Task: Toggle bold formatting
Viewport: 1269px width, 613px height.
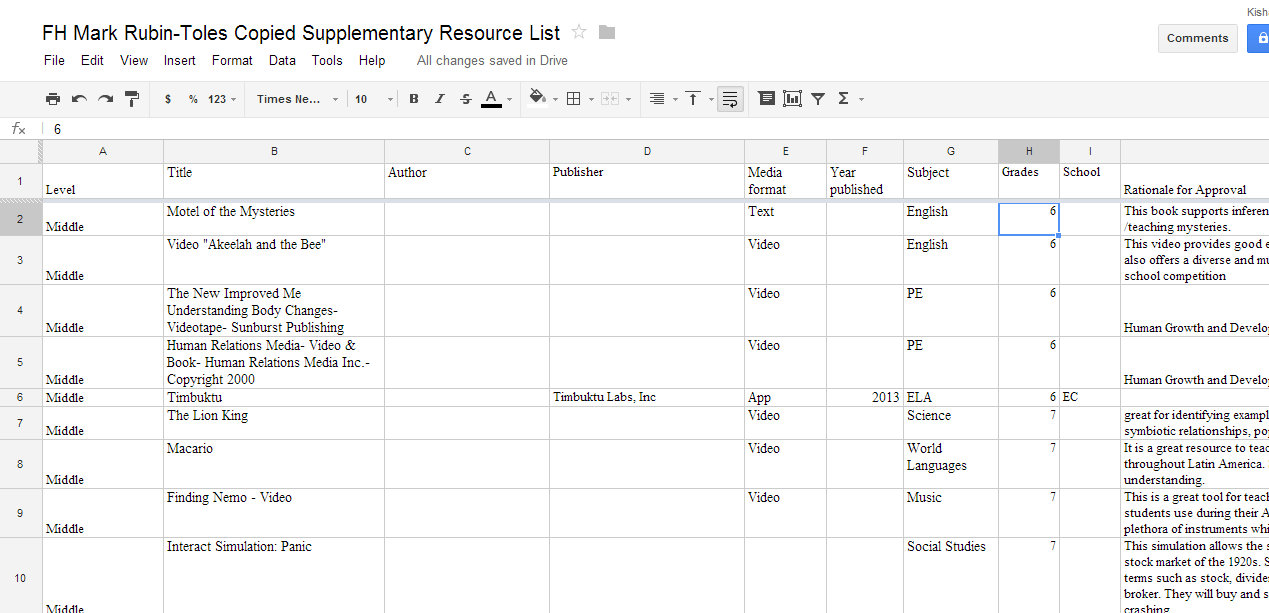Action: (413, 99)
